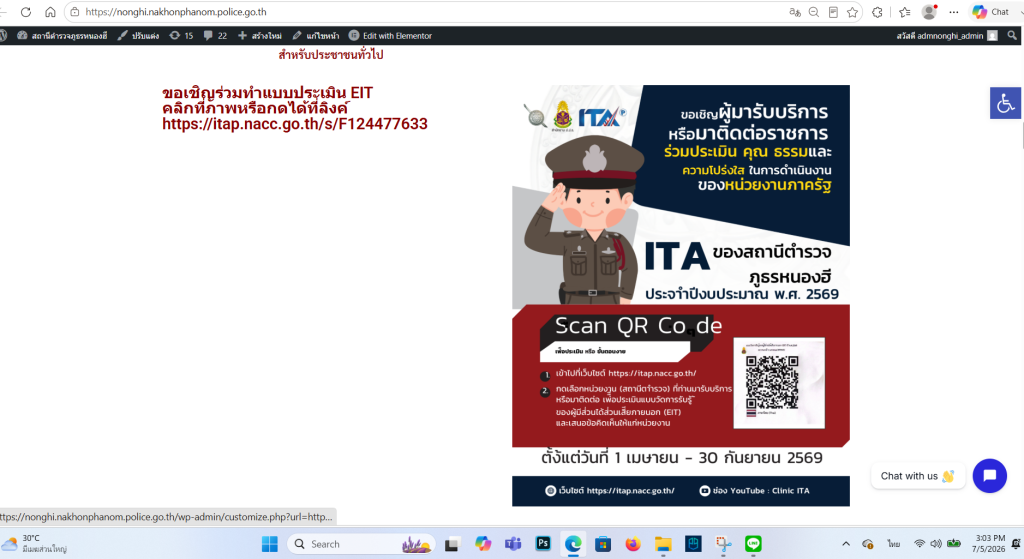Screen dimensions: 1024x559
Task: Open the 22 comments item
Action: tap(215, 35)
